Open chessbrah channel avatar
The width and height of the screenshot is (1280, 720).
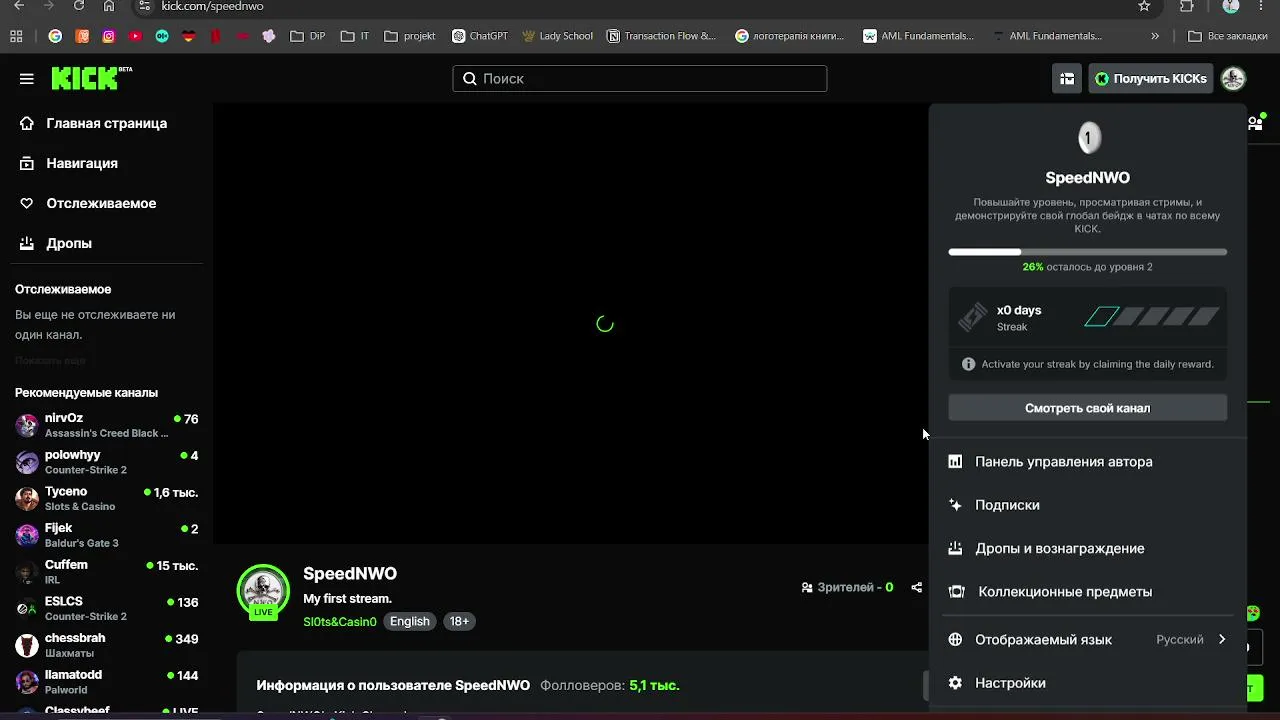[x=27, y=646]
